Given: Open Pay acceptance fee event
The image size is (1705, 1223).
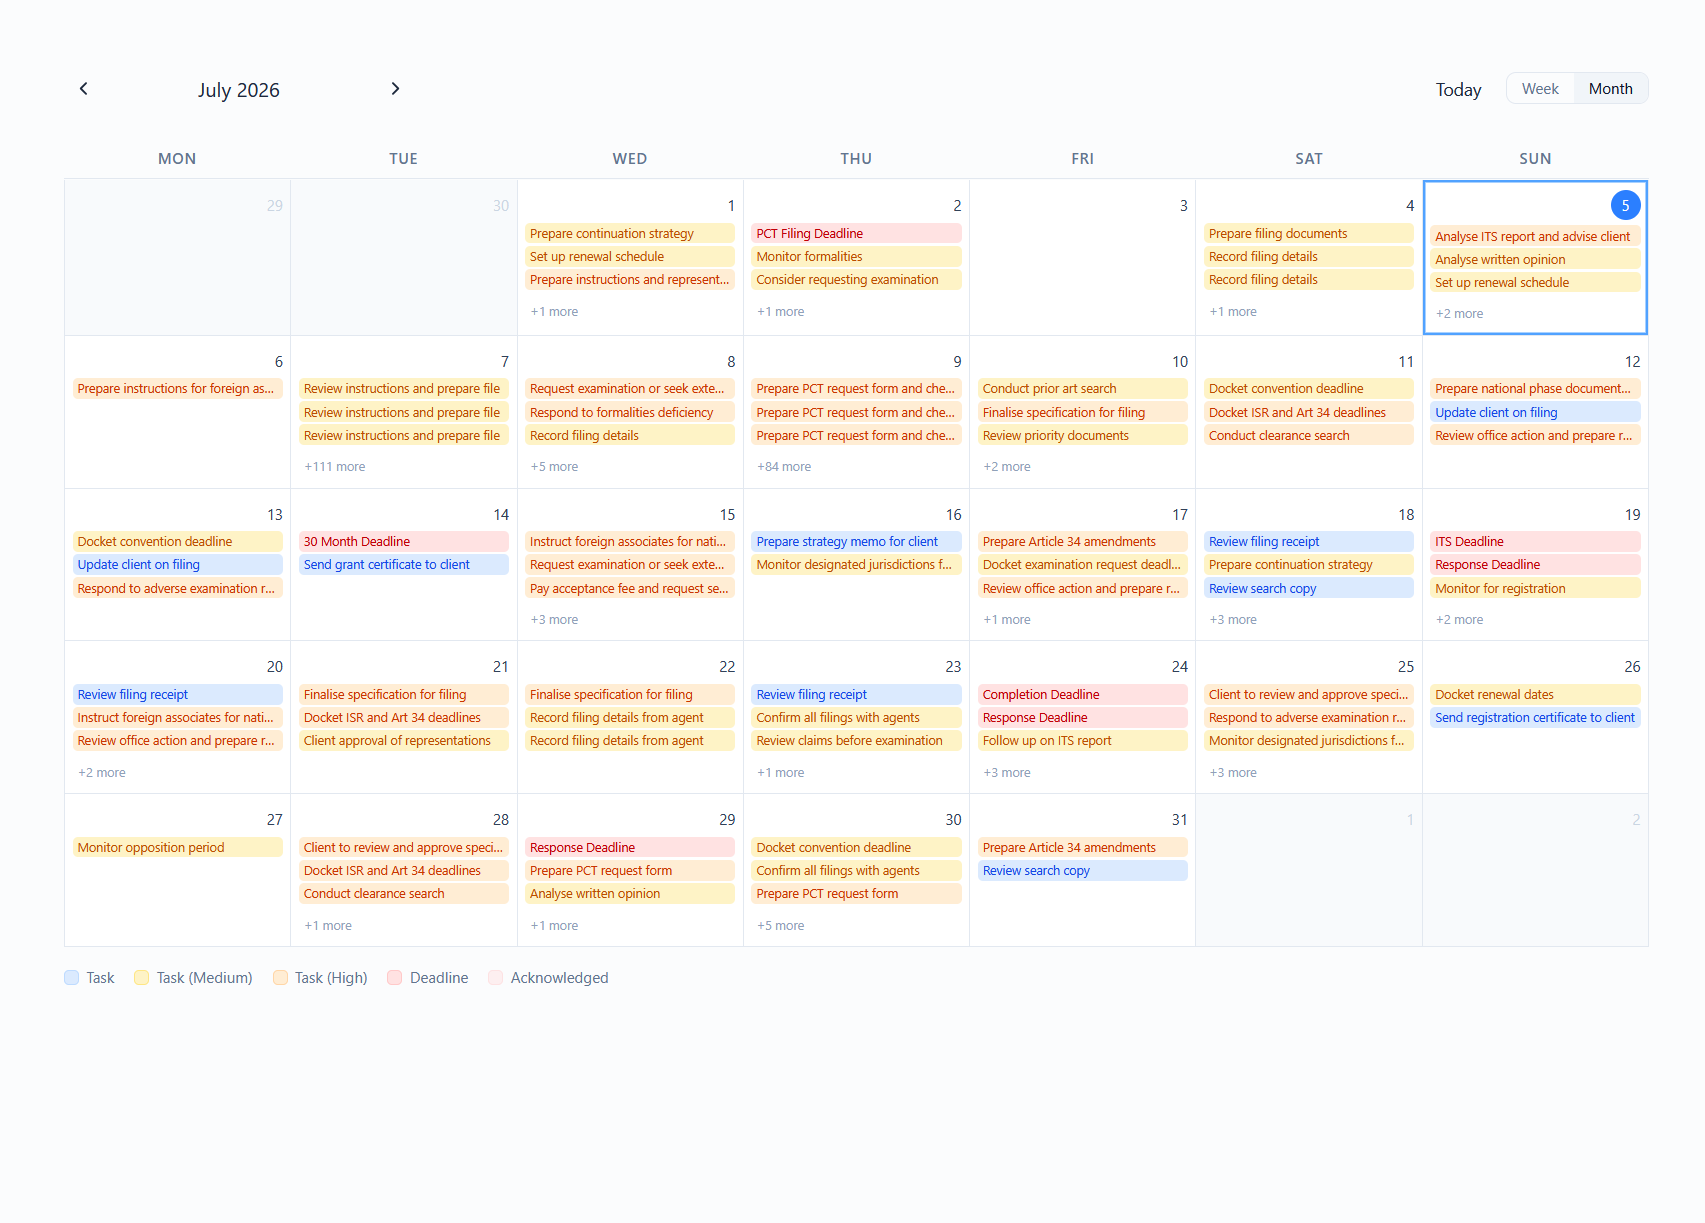Looking at the screenshot, I should coord(630,589).
